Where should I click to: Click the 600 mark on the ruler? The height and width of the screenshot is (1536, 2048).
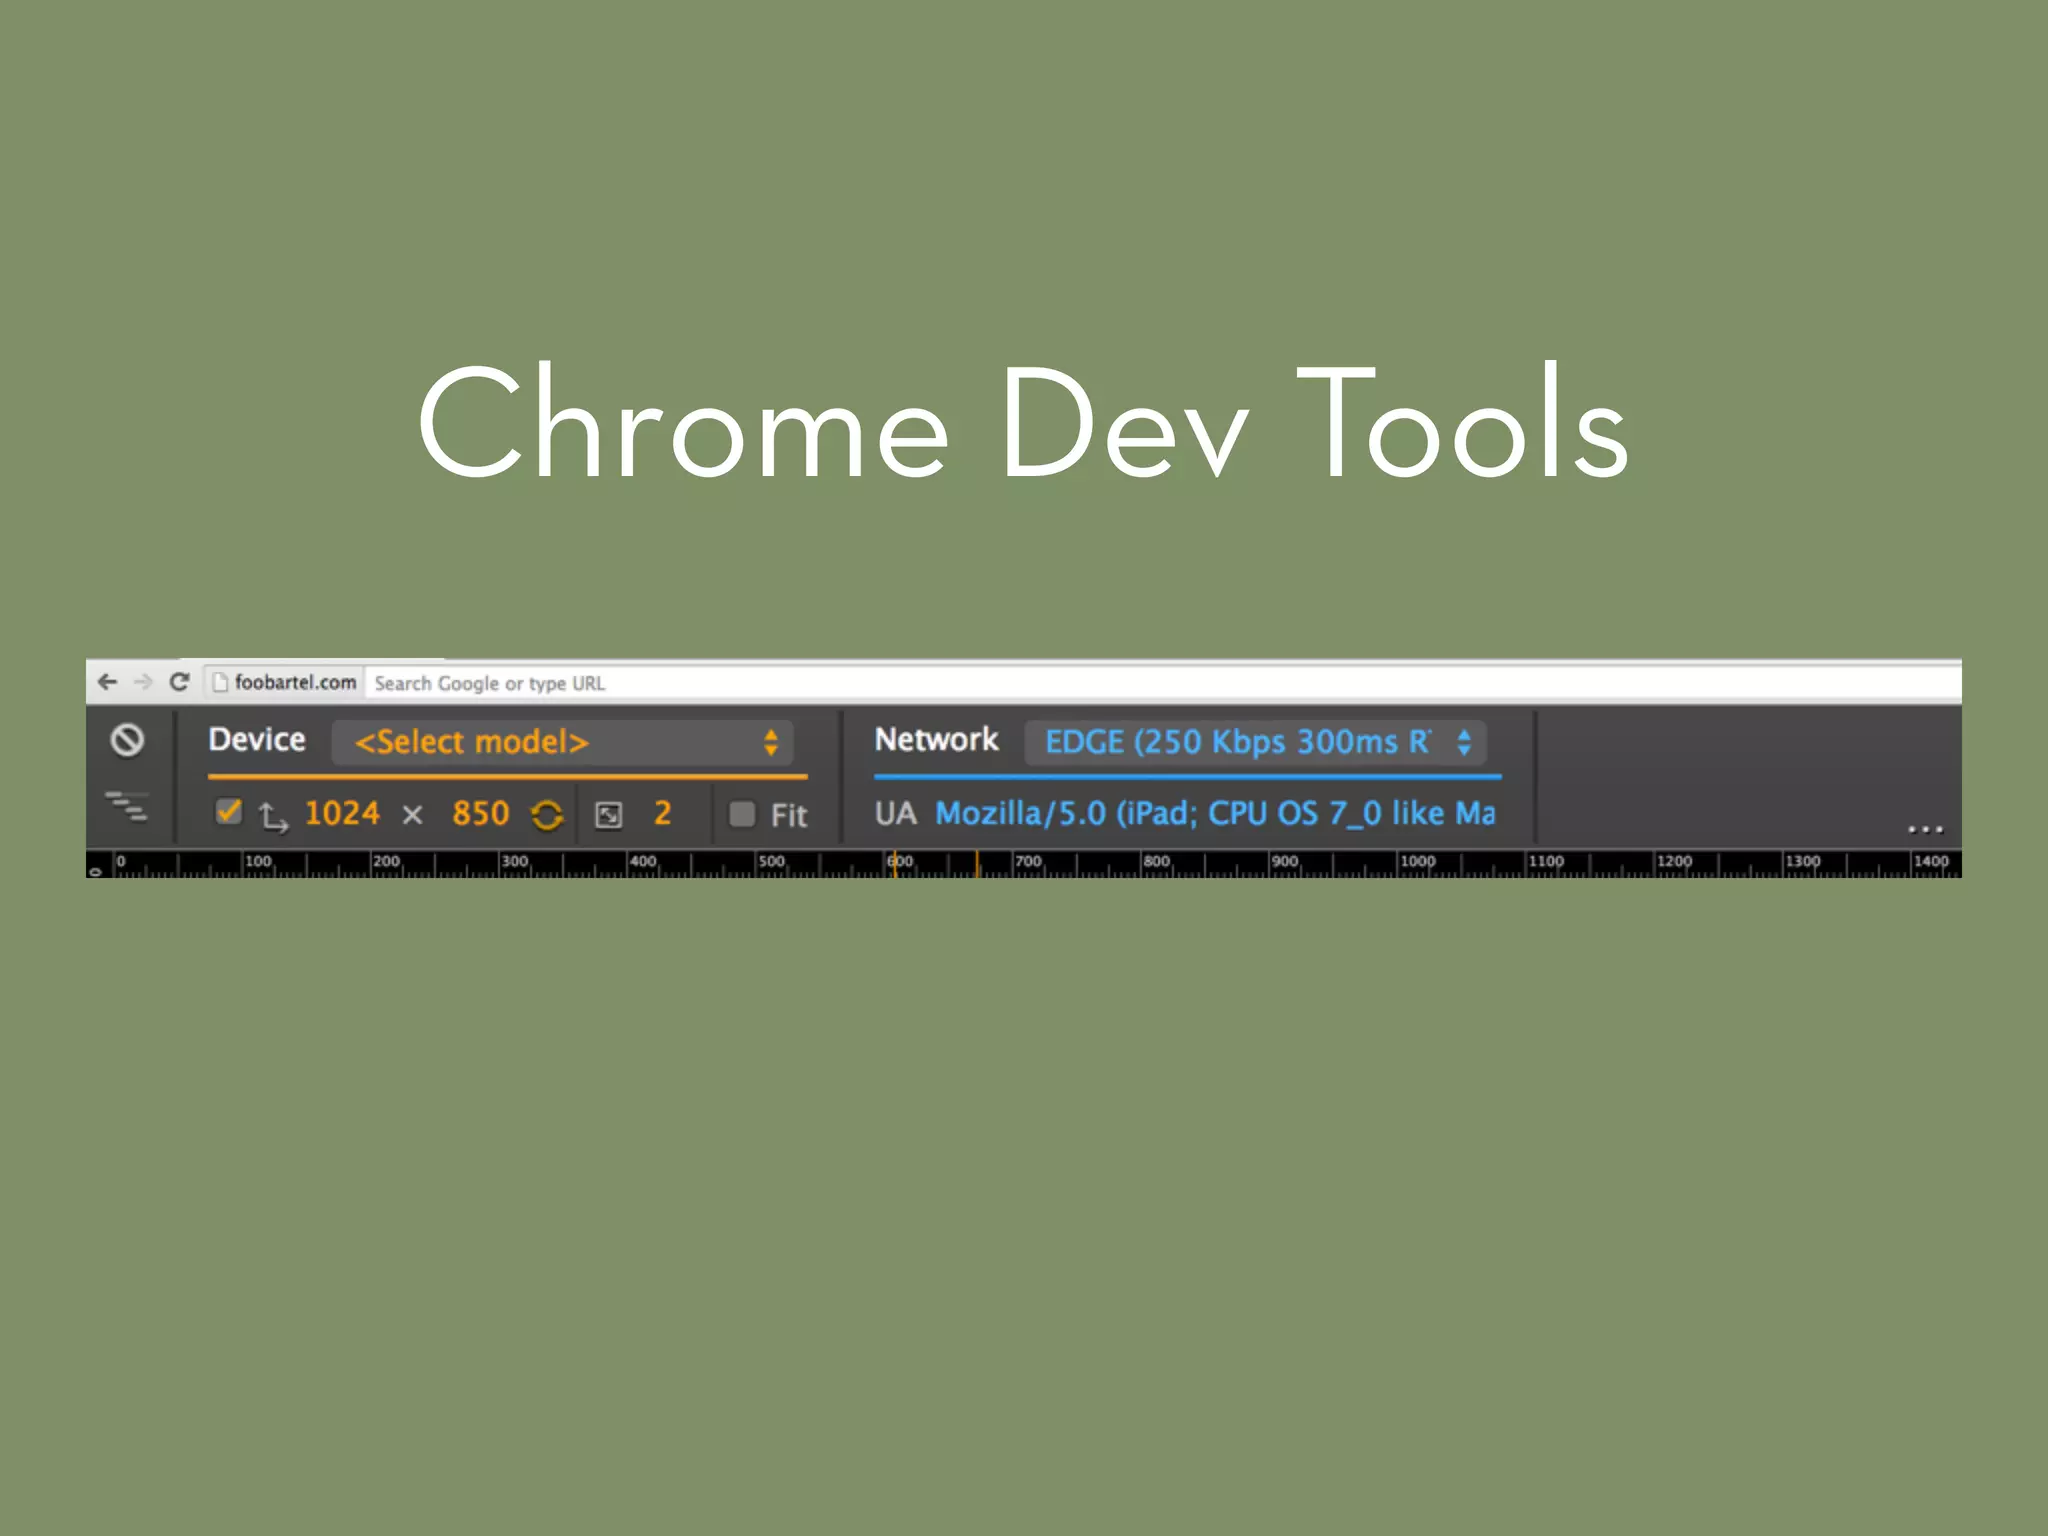click(900, 861)
